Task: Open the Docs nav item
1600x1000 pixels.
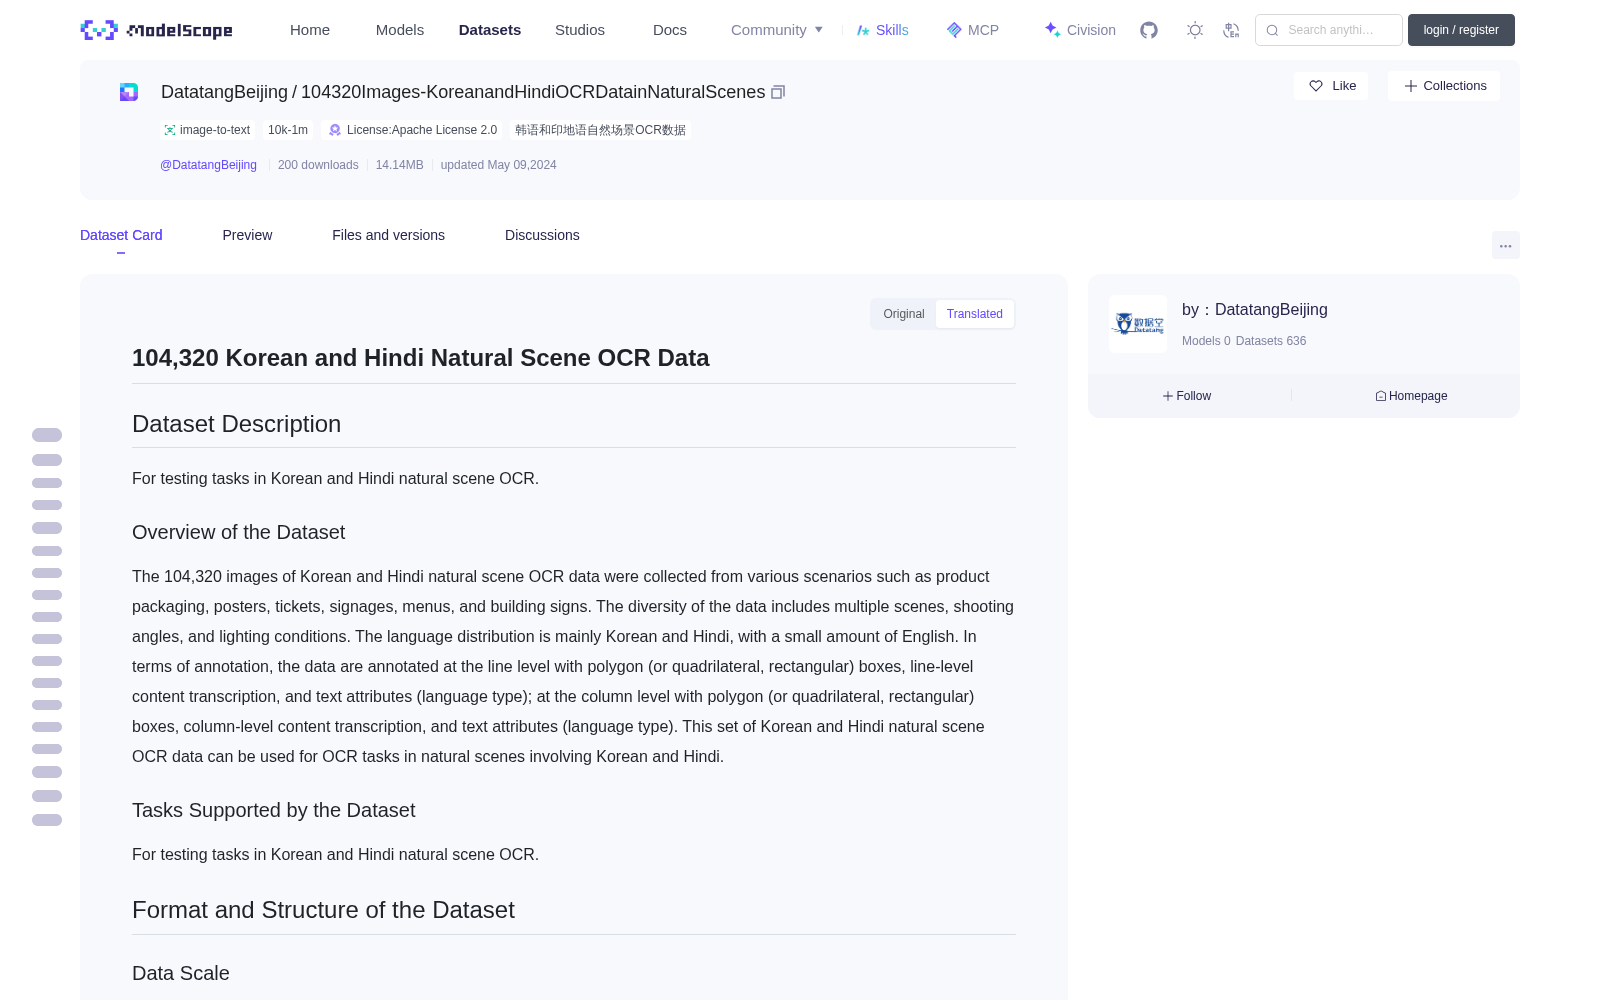Action: [x=670, y=30]
